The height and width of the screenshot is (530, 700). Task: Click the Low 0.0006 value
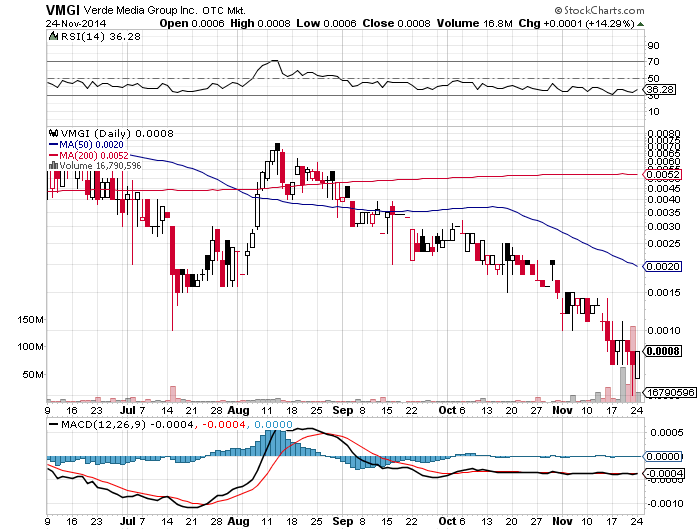(326, 23)
